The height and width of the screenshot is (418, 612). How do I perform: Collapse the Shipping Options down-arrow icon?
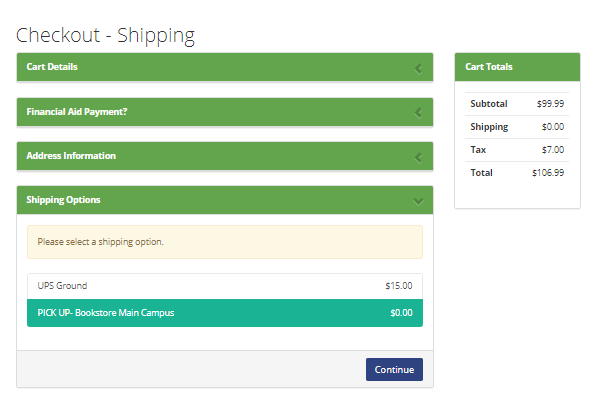[x=418, y=201]
